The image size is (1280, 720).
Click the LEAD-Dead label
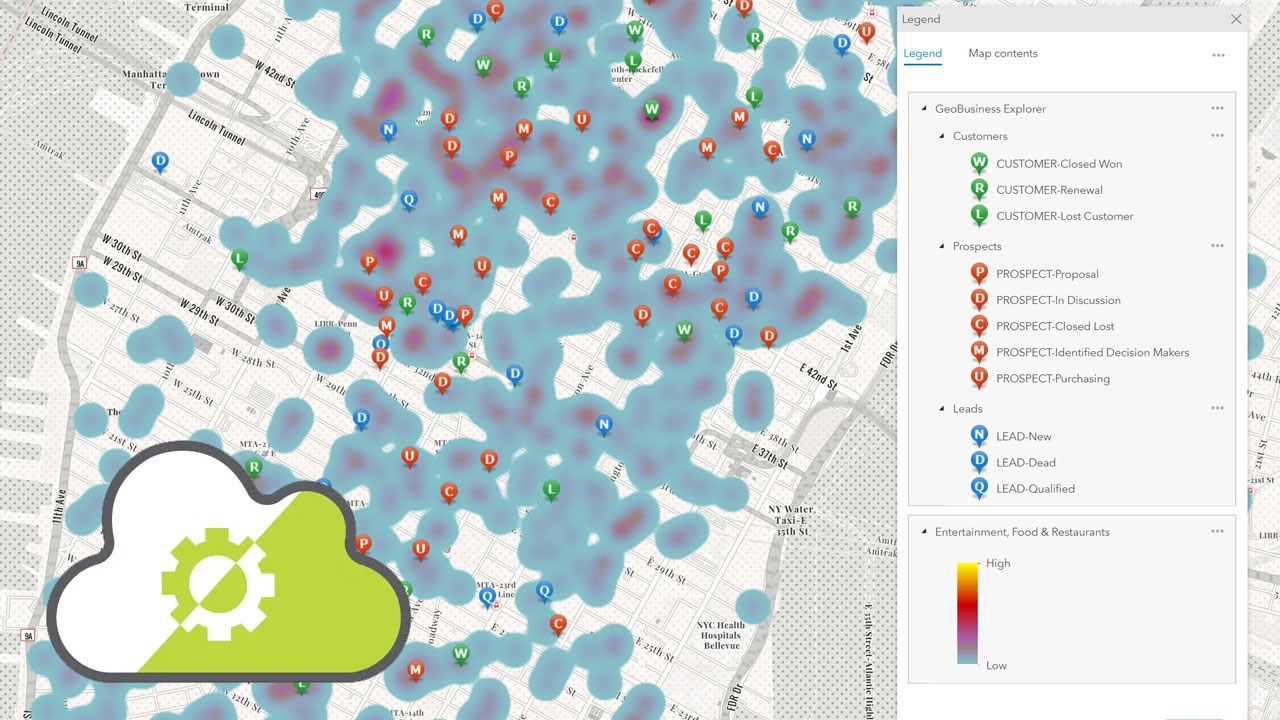click(1026, 462)
